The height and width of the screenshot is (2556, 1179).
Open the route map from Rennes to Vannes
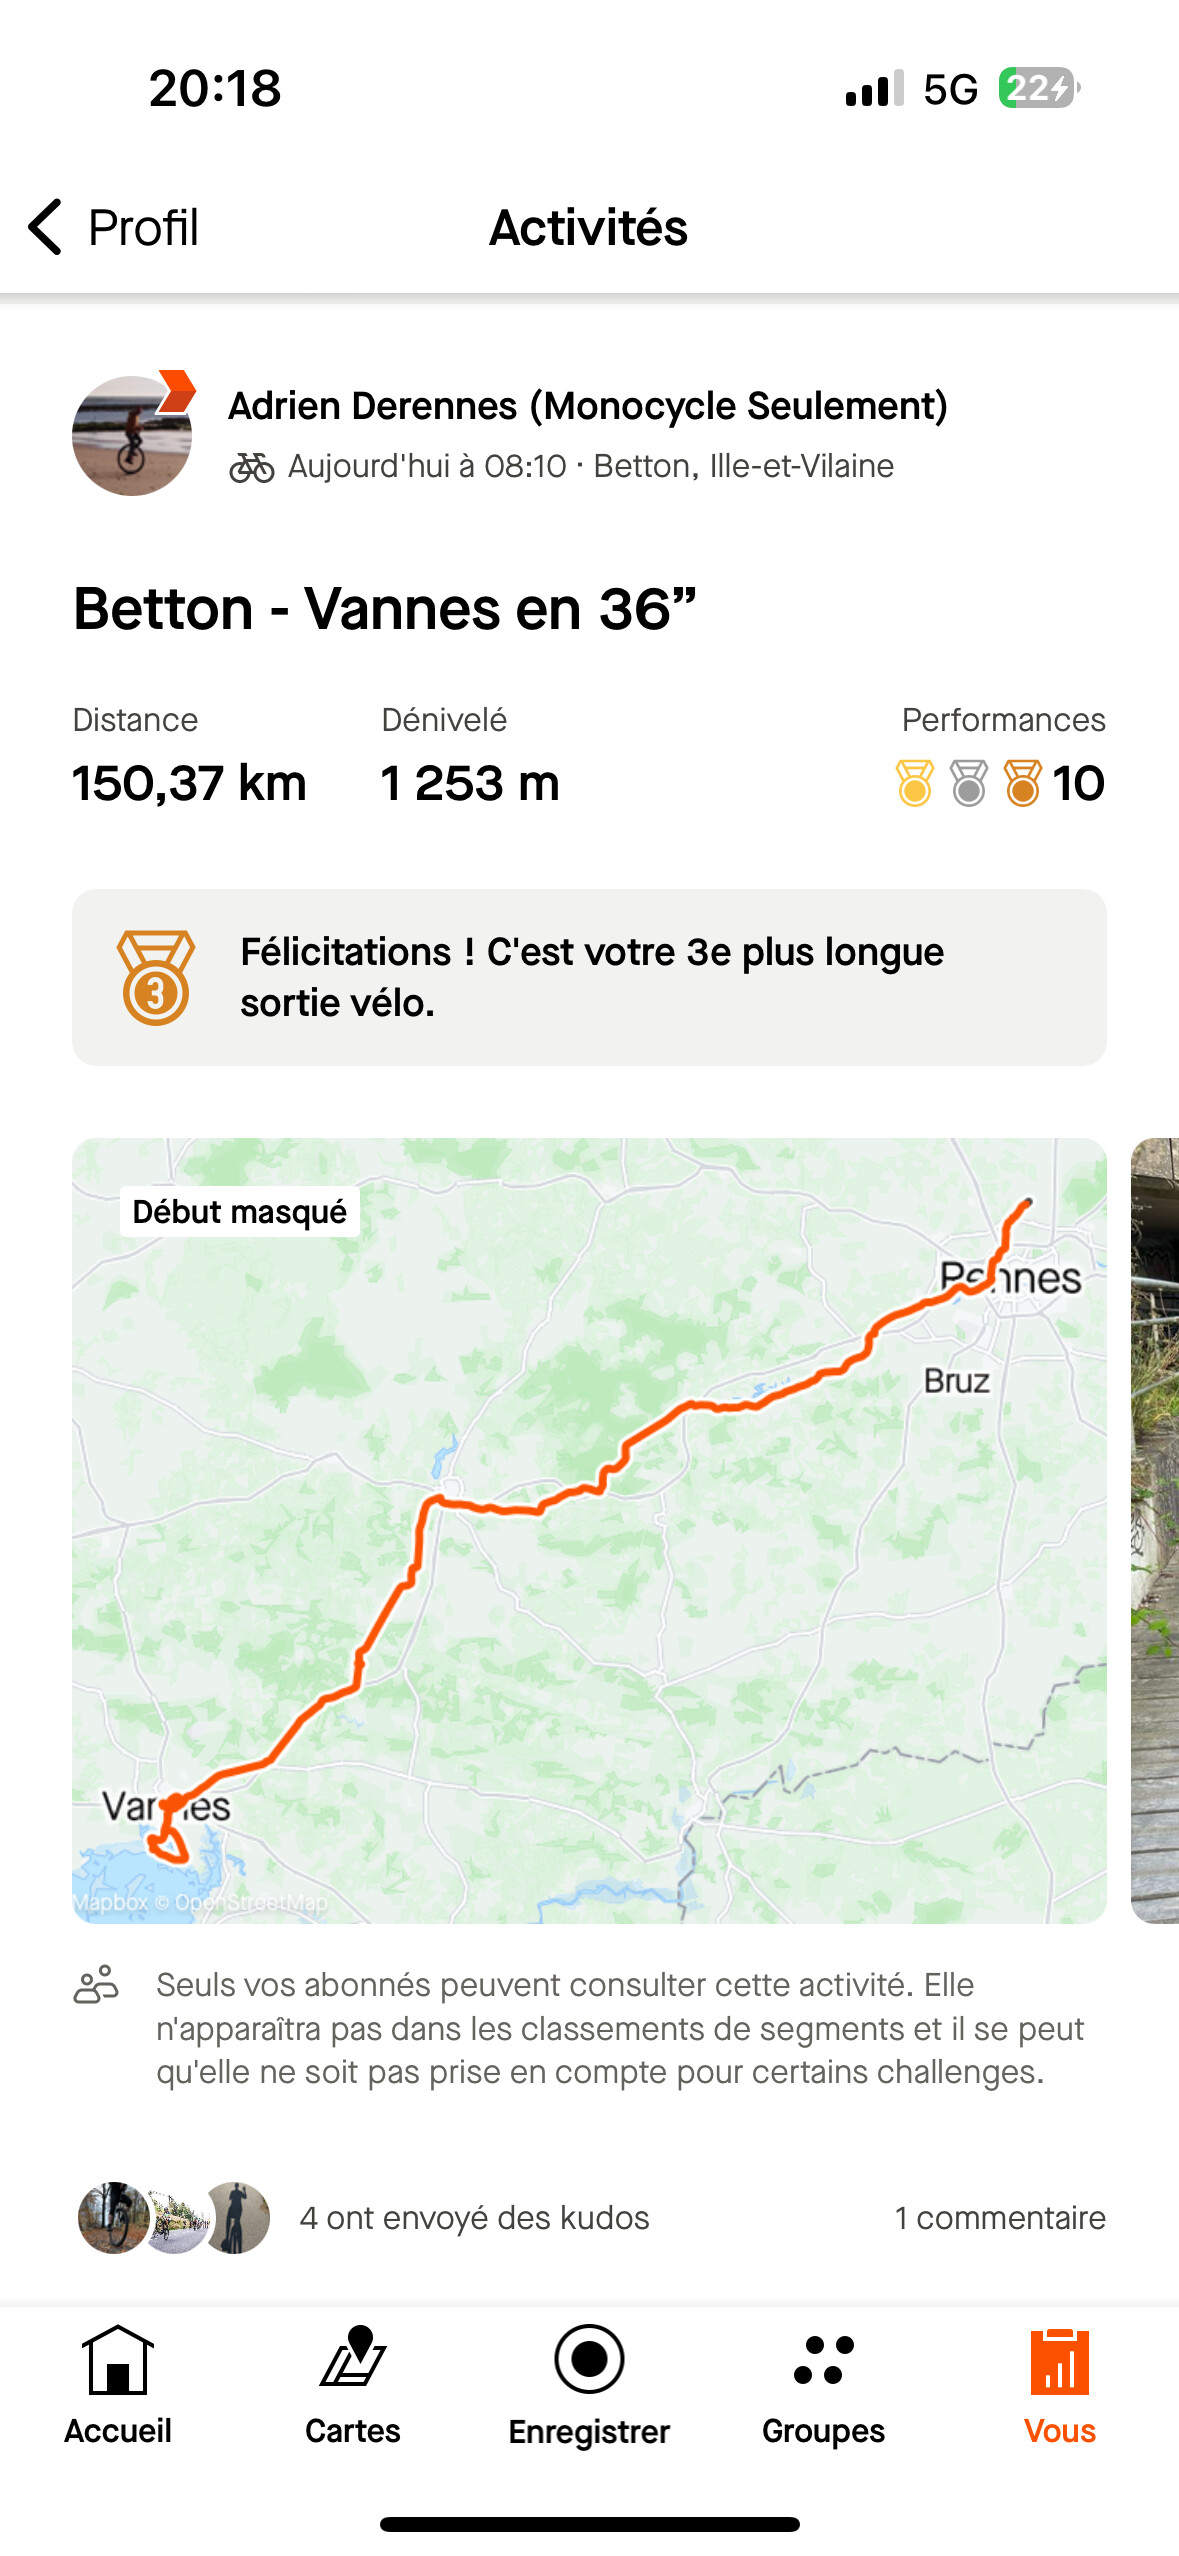pyautogui.click(x=589, y=1530)
